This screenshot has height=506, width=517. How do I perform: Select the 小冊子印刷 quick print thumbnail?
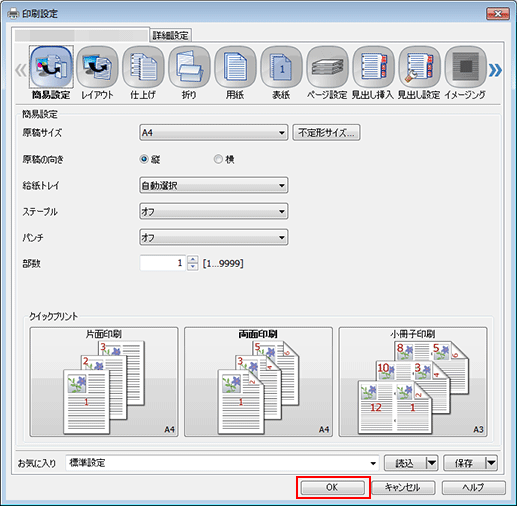pyautogui.click(x=413, y=382)
